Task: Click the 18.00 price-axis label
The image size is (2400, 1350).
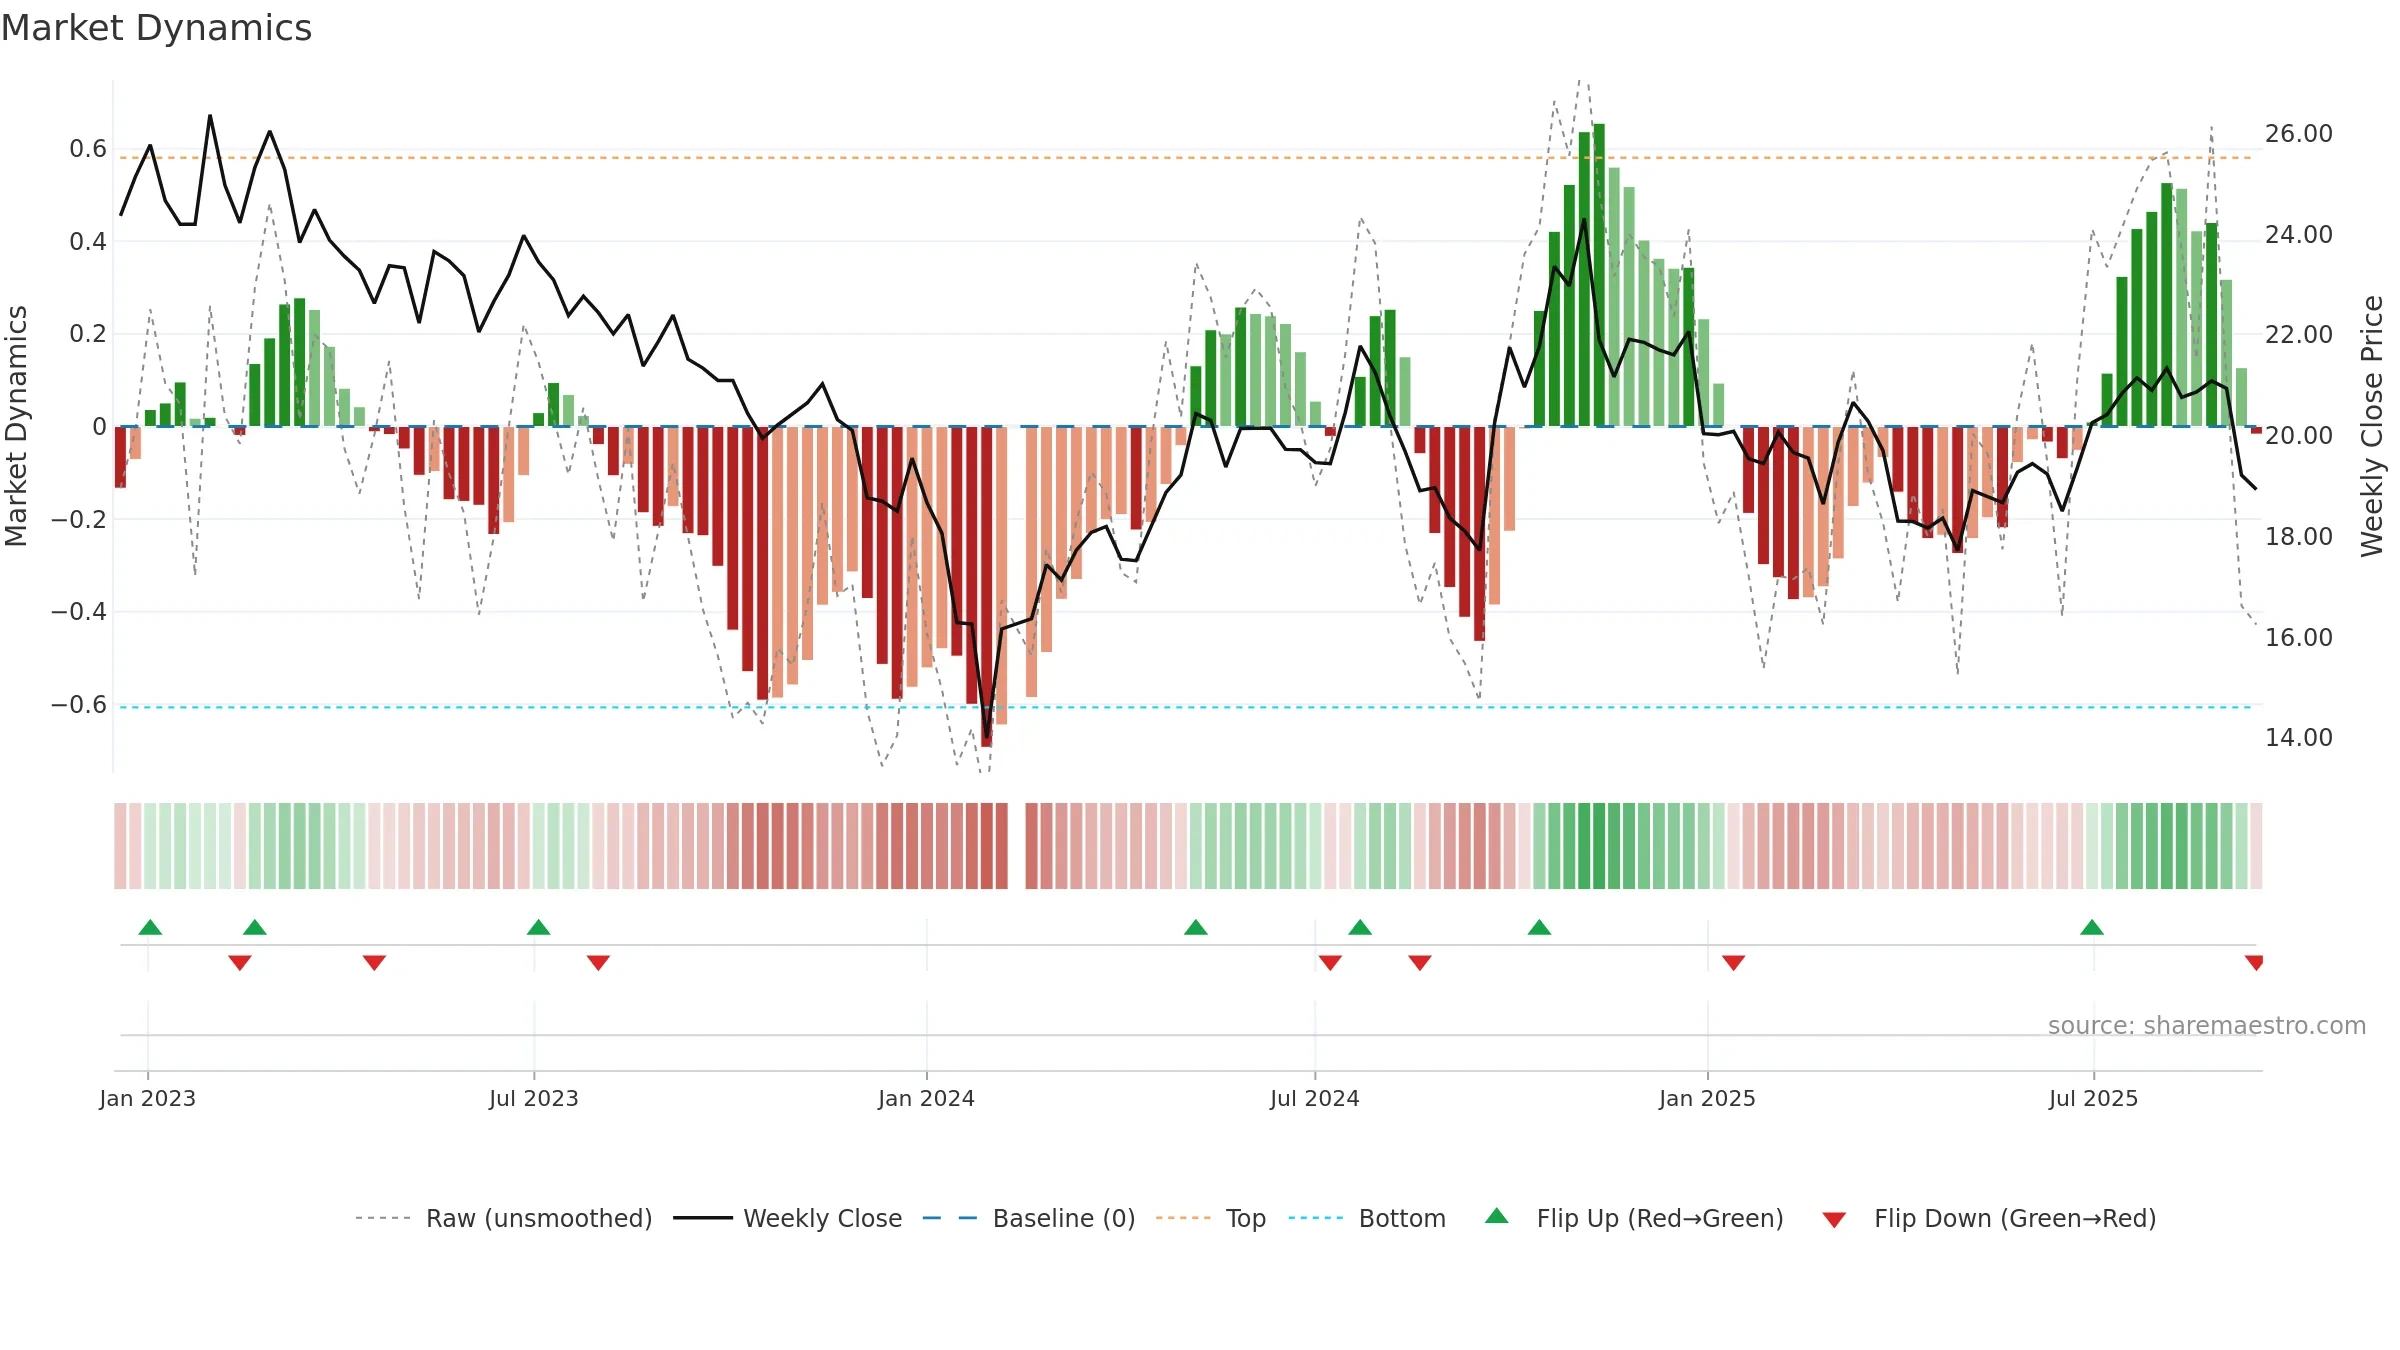Action: coord(2299,537)
